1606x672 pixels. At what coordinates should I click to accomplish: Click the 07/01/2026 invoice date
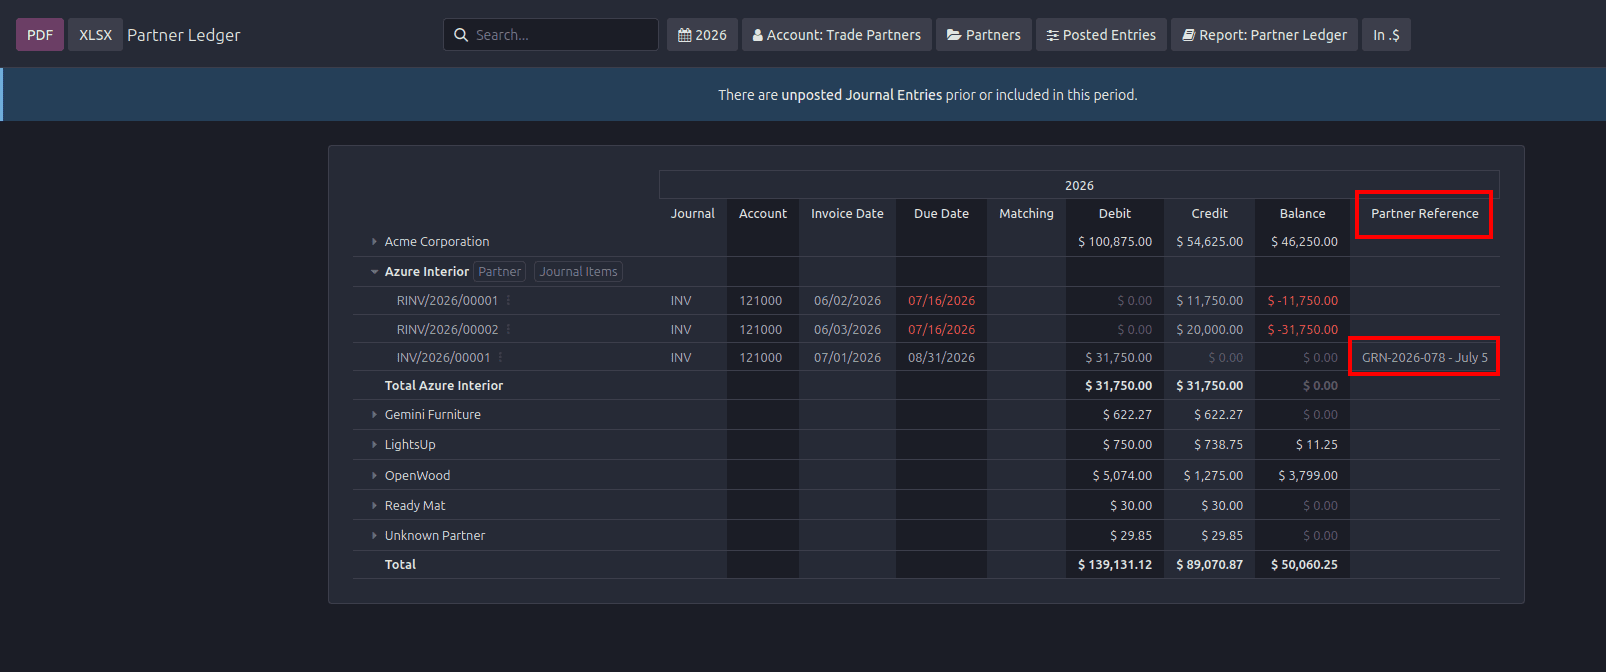coord(847,358)
